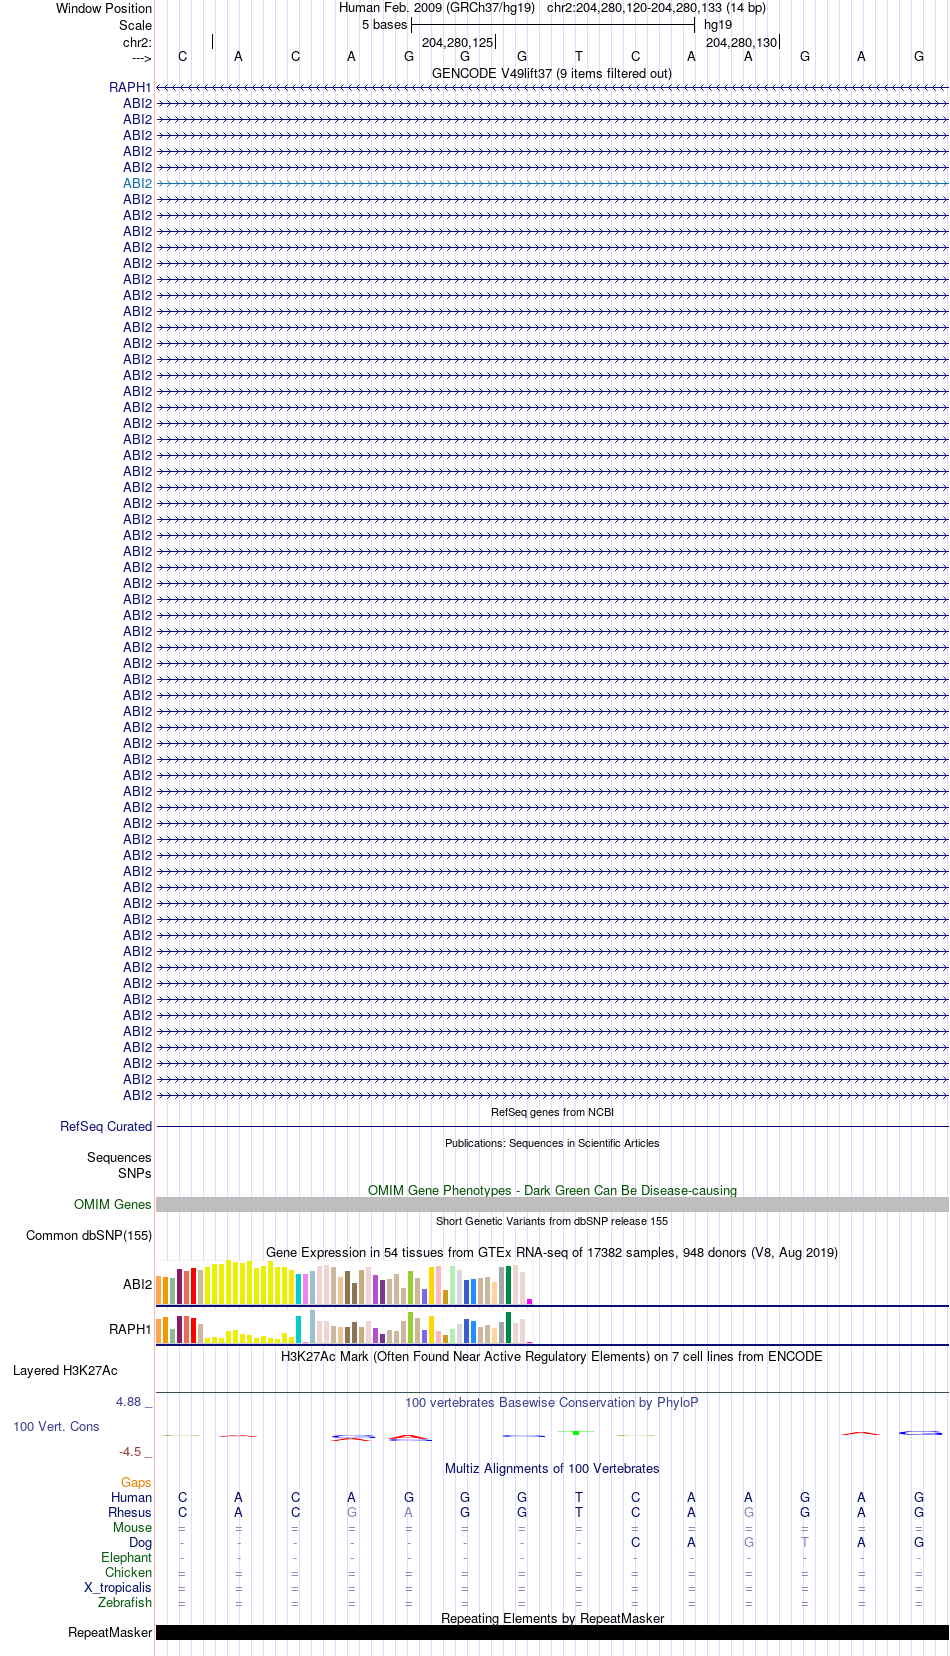Click the Common dbSNP(155) track label
Image resolution: width=950 pixels, height=1656 pixels.
click(89, 1235)
